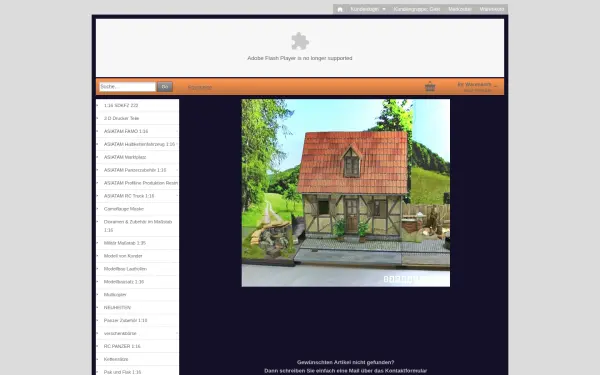Click the half-timbered house slideshow image

[x=346, y=193]
